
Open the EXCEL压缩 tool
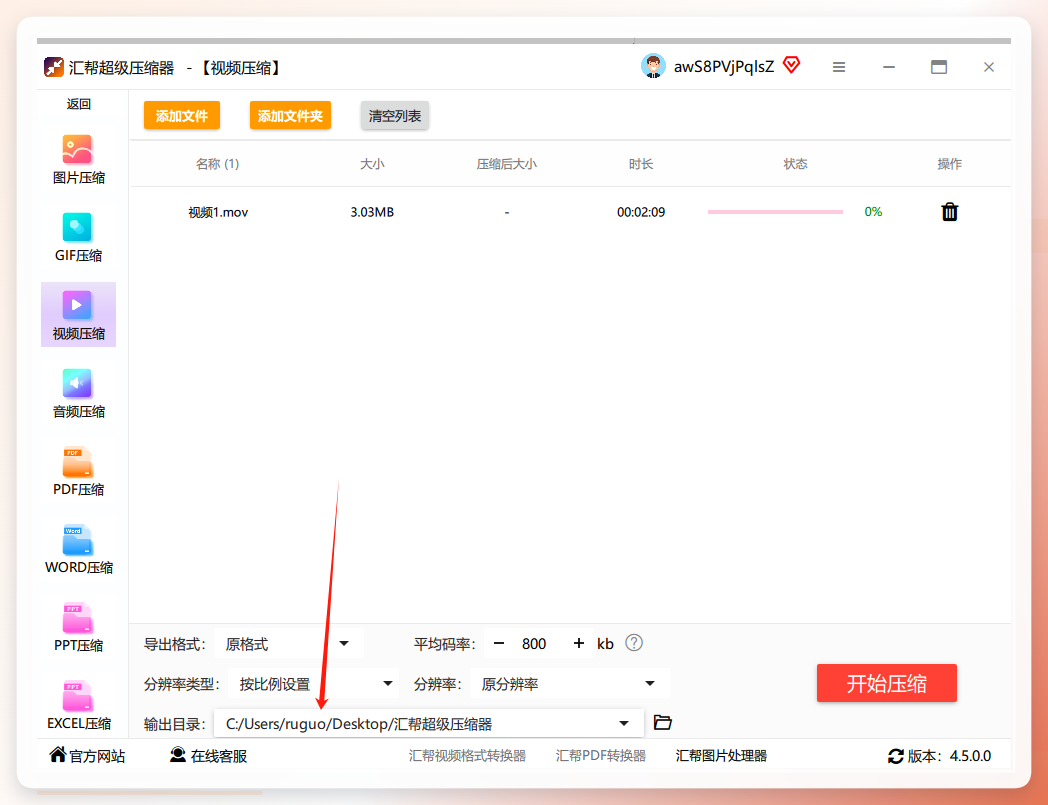[78, 705]
